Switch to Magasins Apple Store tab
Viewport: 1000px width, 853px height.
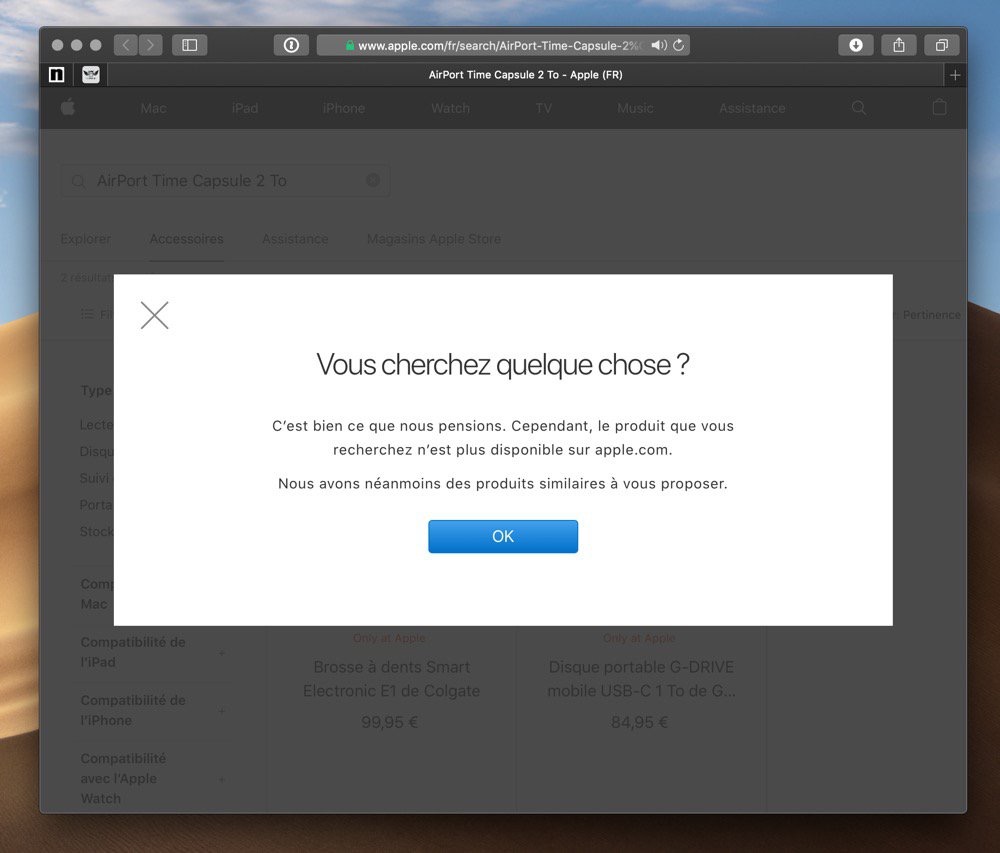(434, 239)
